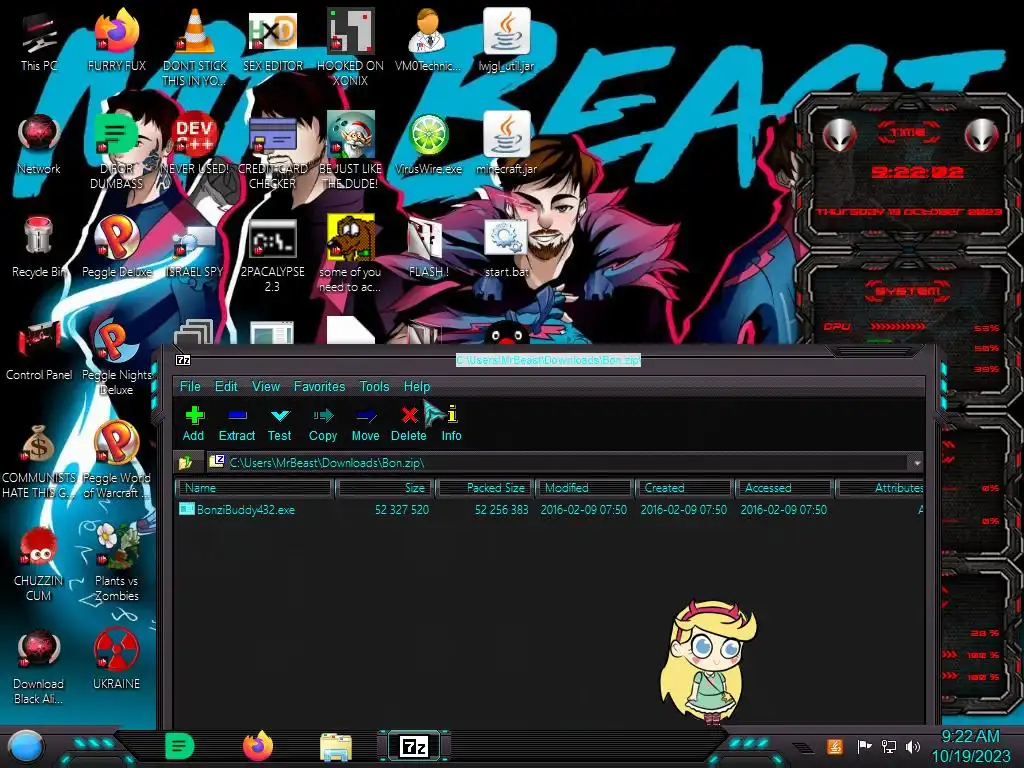Image resolution: width=1024 pixels, height=768 pixels.
Task: Select the SEX EDITOR HxD icon
Action: tap(273, 40)
